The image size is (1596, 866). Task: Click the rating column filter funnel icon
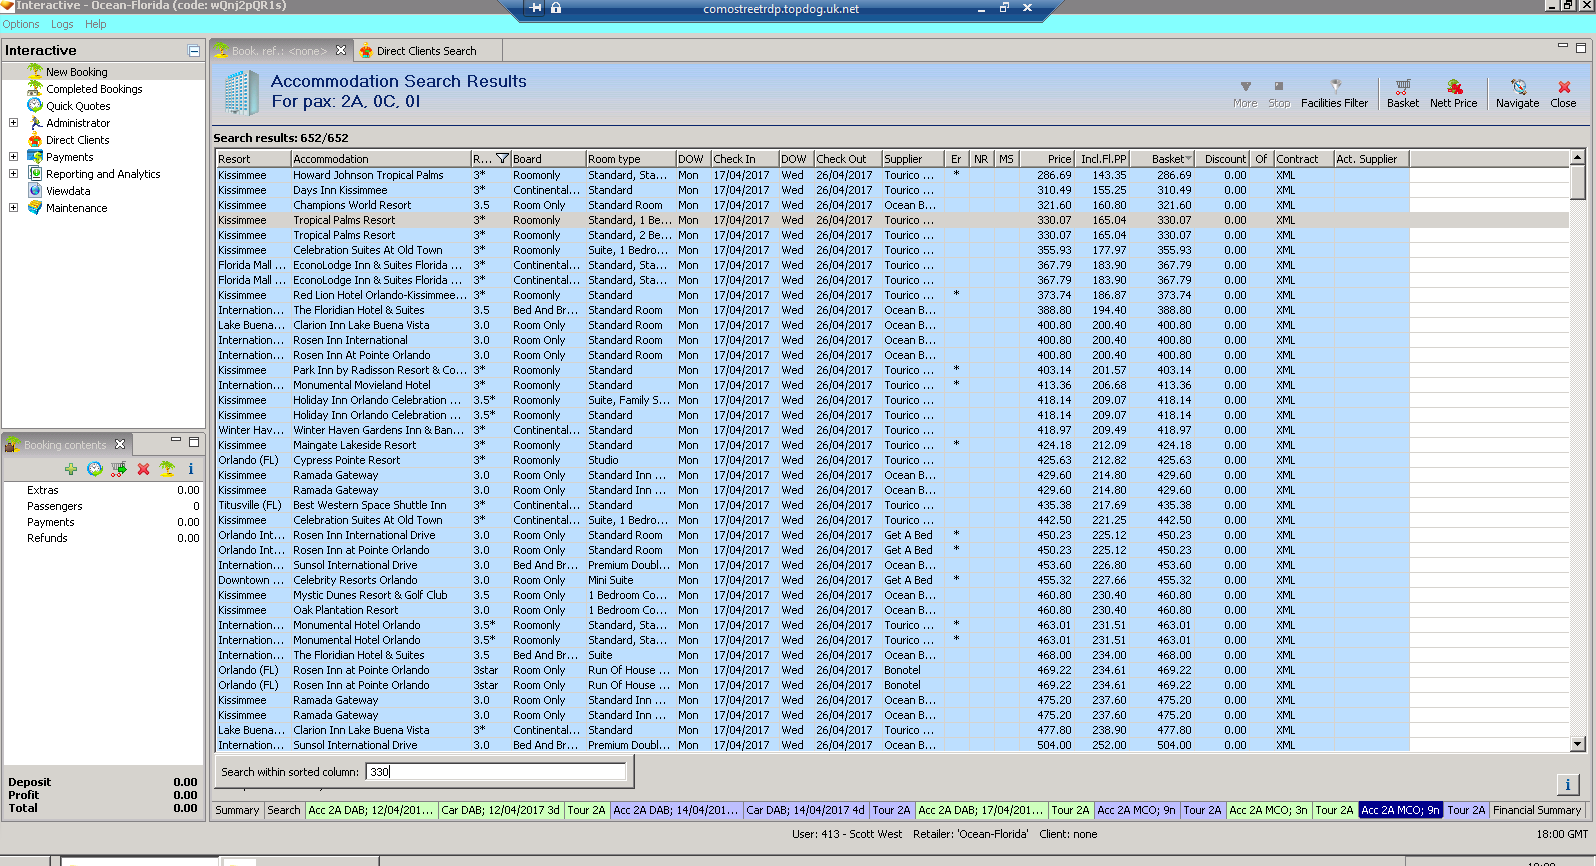tap(503, 159)
